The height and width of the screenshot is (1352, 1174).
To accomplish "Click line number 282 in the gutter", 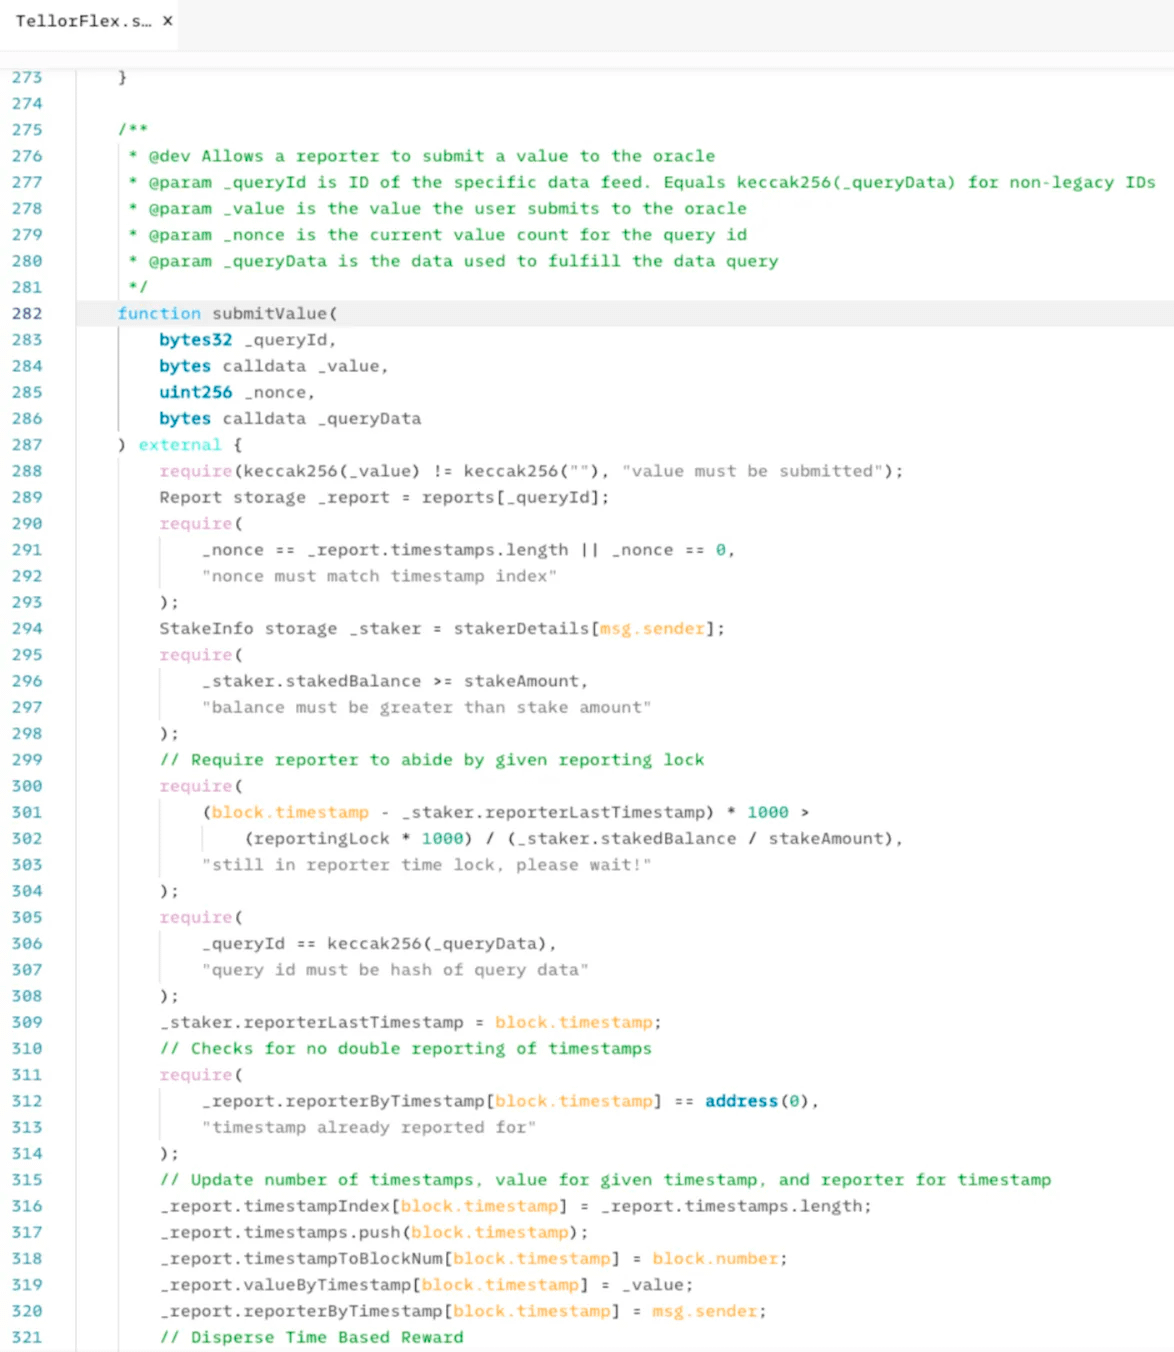I will [x=27, y=313].
